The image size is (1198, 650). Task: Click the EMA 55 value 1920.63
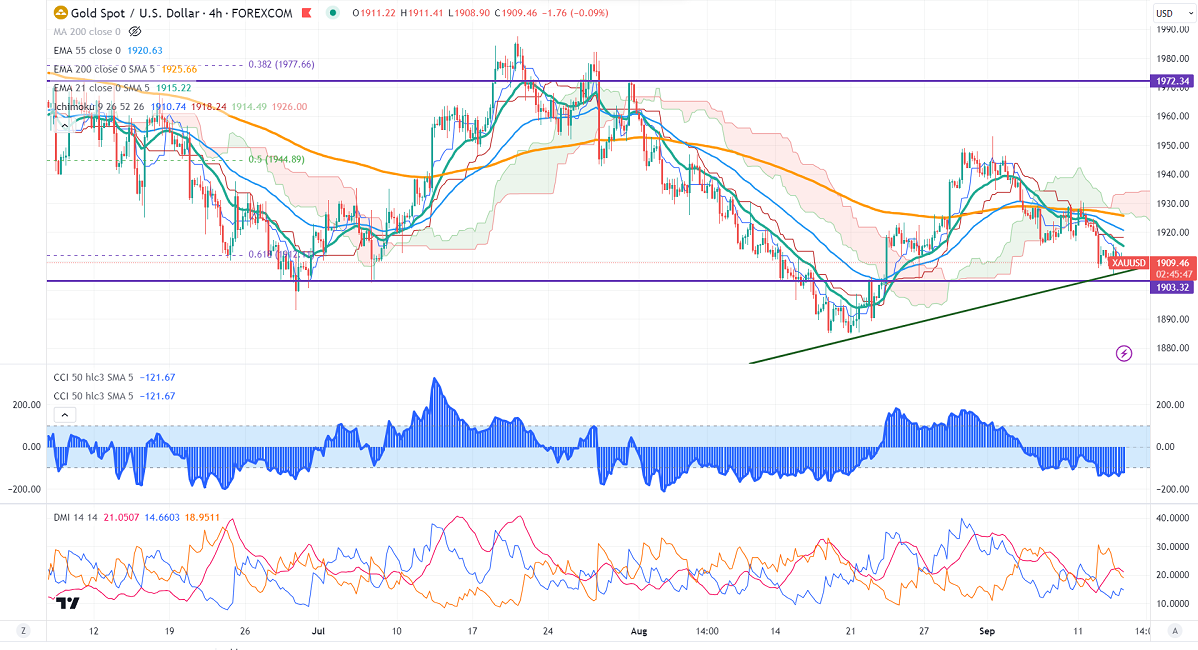pyautogui.click(x=145, y=50)
